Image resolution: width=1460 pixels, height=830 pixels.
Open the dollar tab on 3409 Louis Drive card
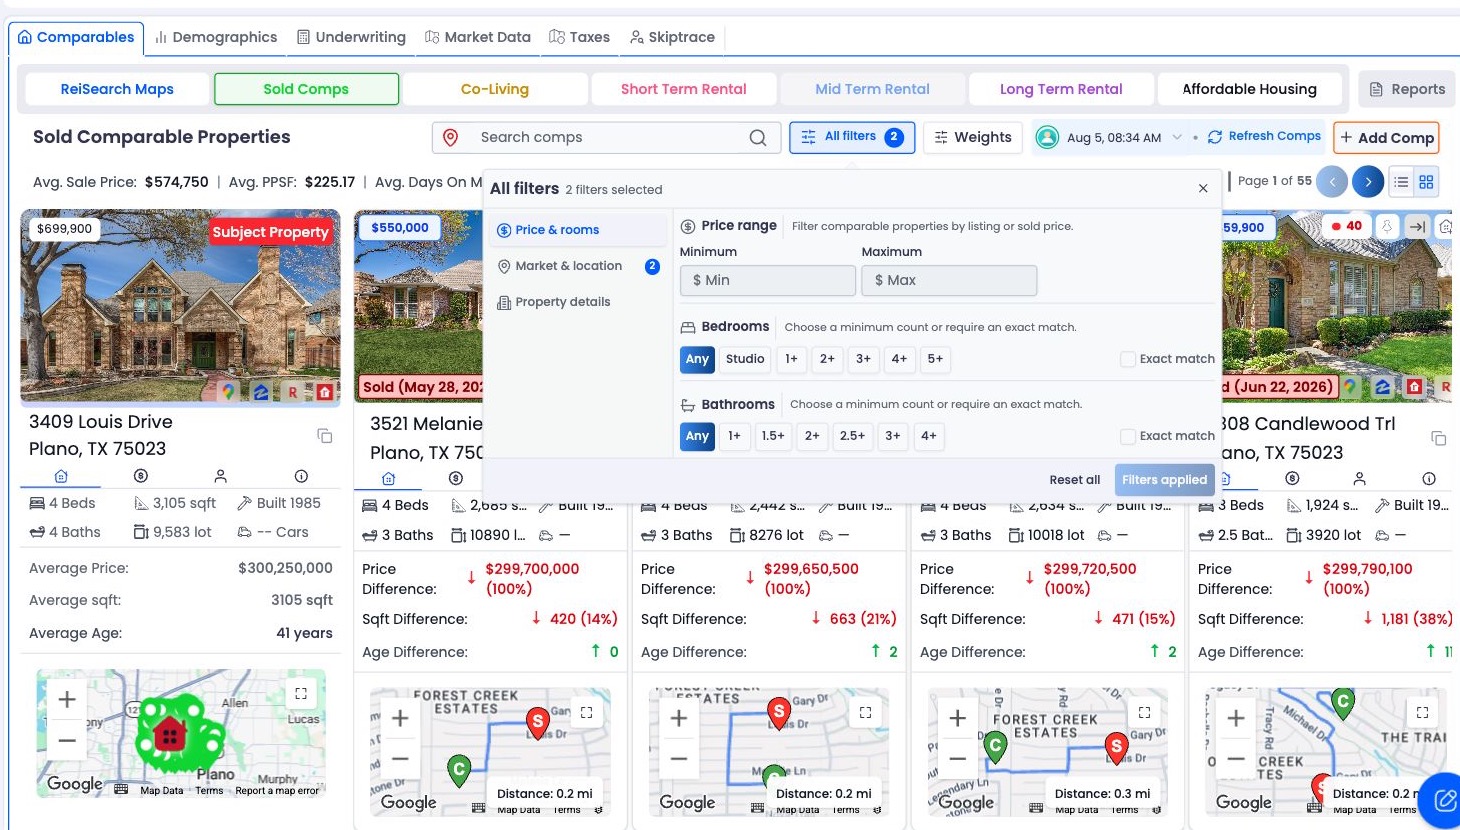pyautogui.click(x=141, y=476)
